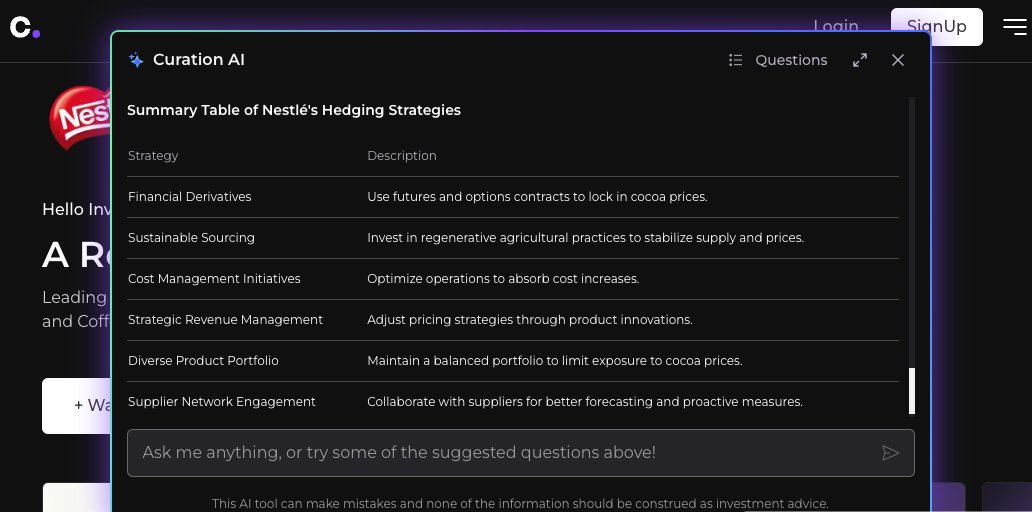The height and width of the screenshot is (512, 1032).
Task: Click the Curation site logo
Action: [x=25, y=27]
